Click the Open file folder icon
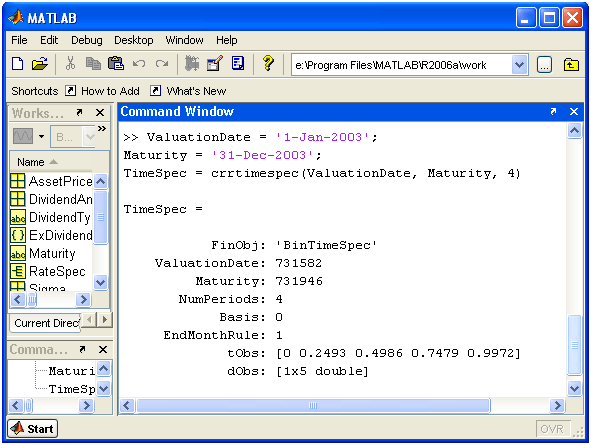 tap(40, 64)
